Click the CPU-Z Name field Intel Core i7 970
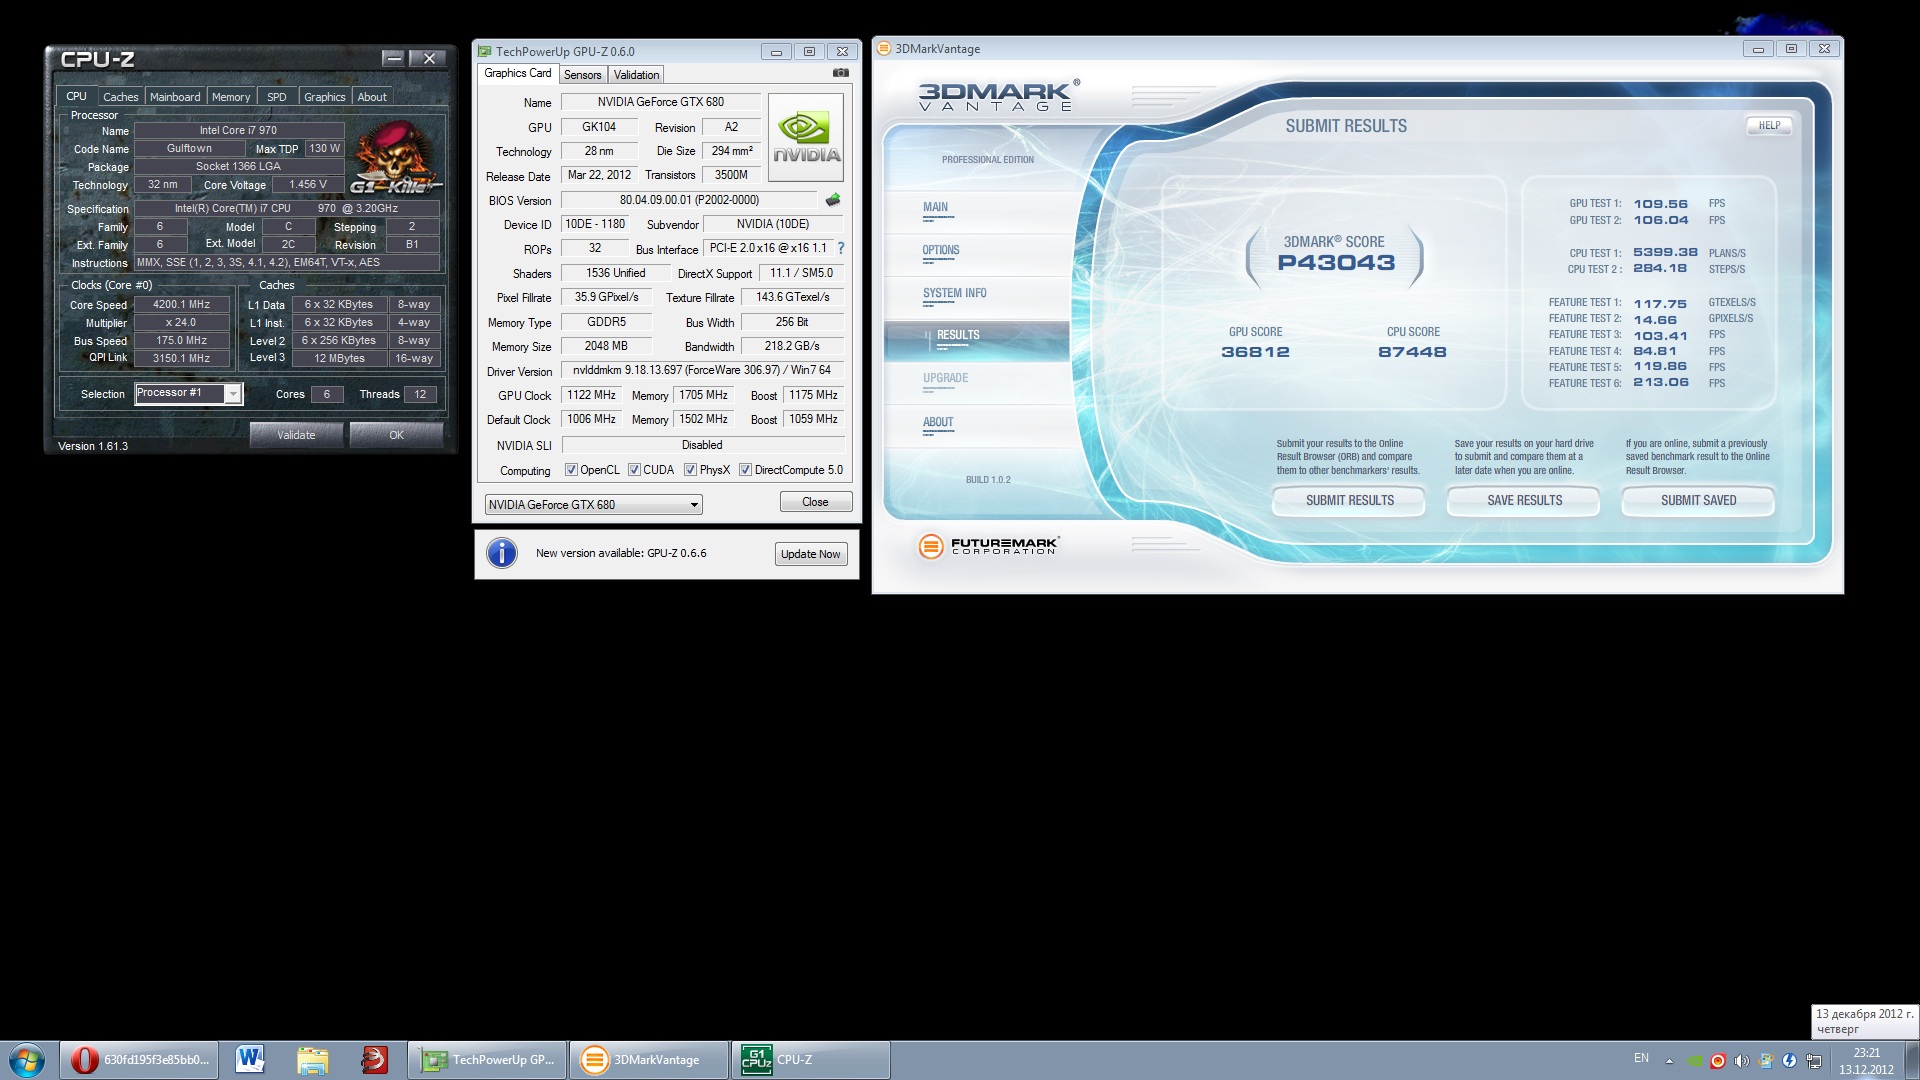Image resolution: width=1920 pixels, height=1080 pixels. pos(238,130)
